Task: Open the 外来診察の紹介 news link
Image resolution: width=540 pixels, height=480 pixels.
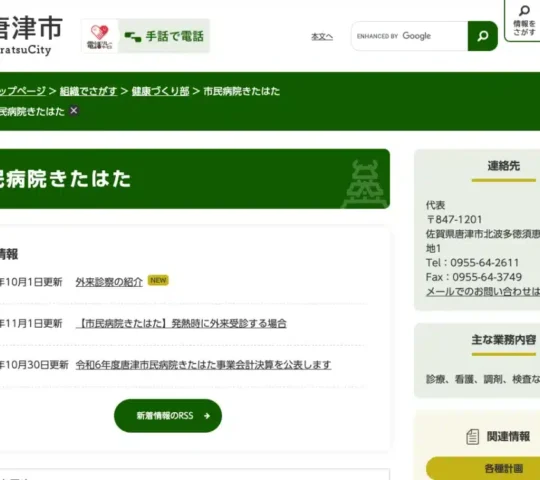Action: coord(109,282)
